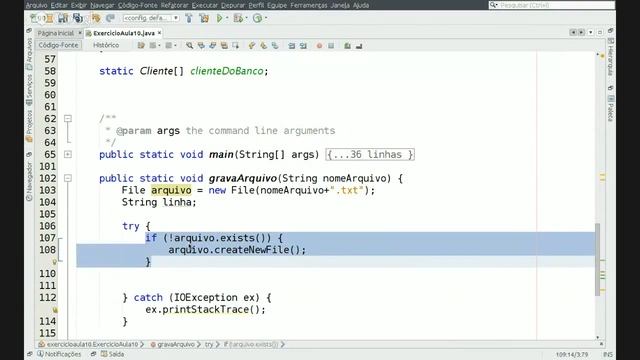This screenshot has height=360, width=640.
Task: Click the Clean and Build icon
Action: pyautogui.click(x=204, y=18)
